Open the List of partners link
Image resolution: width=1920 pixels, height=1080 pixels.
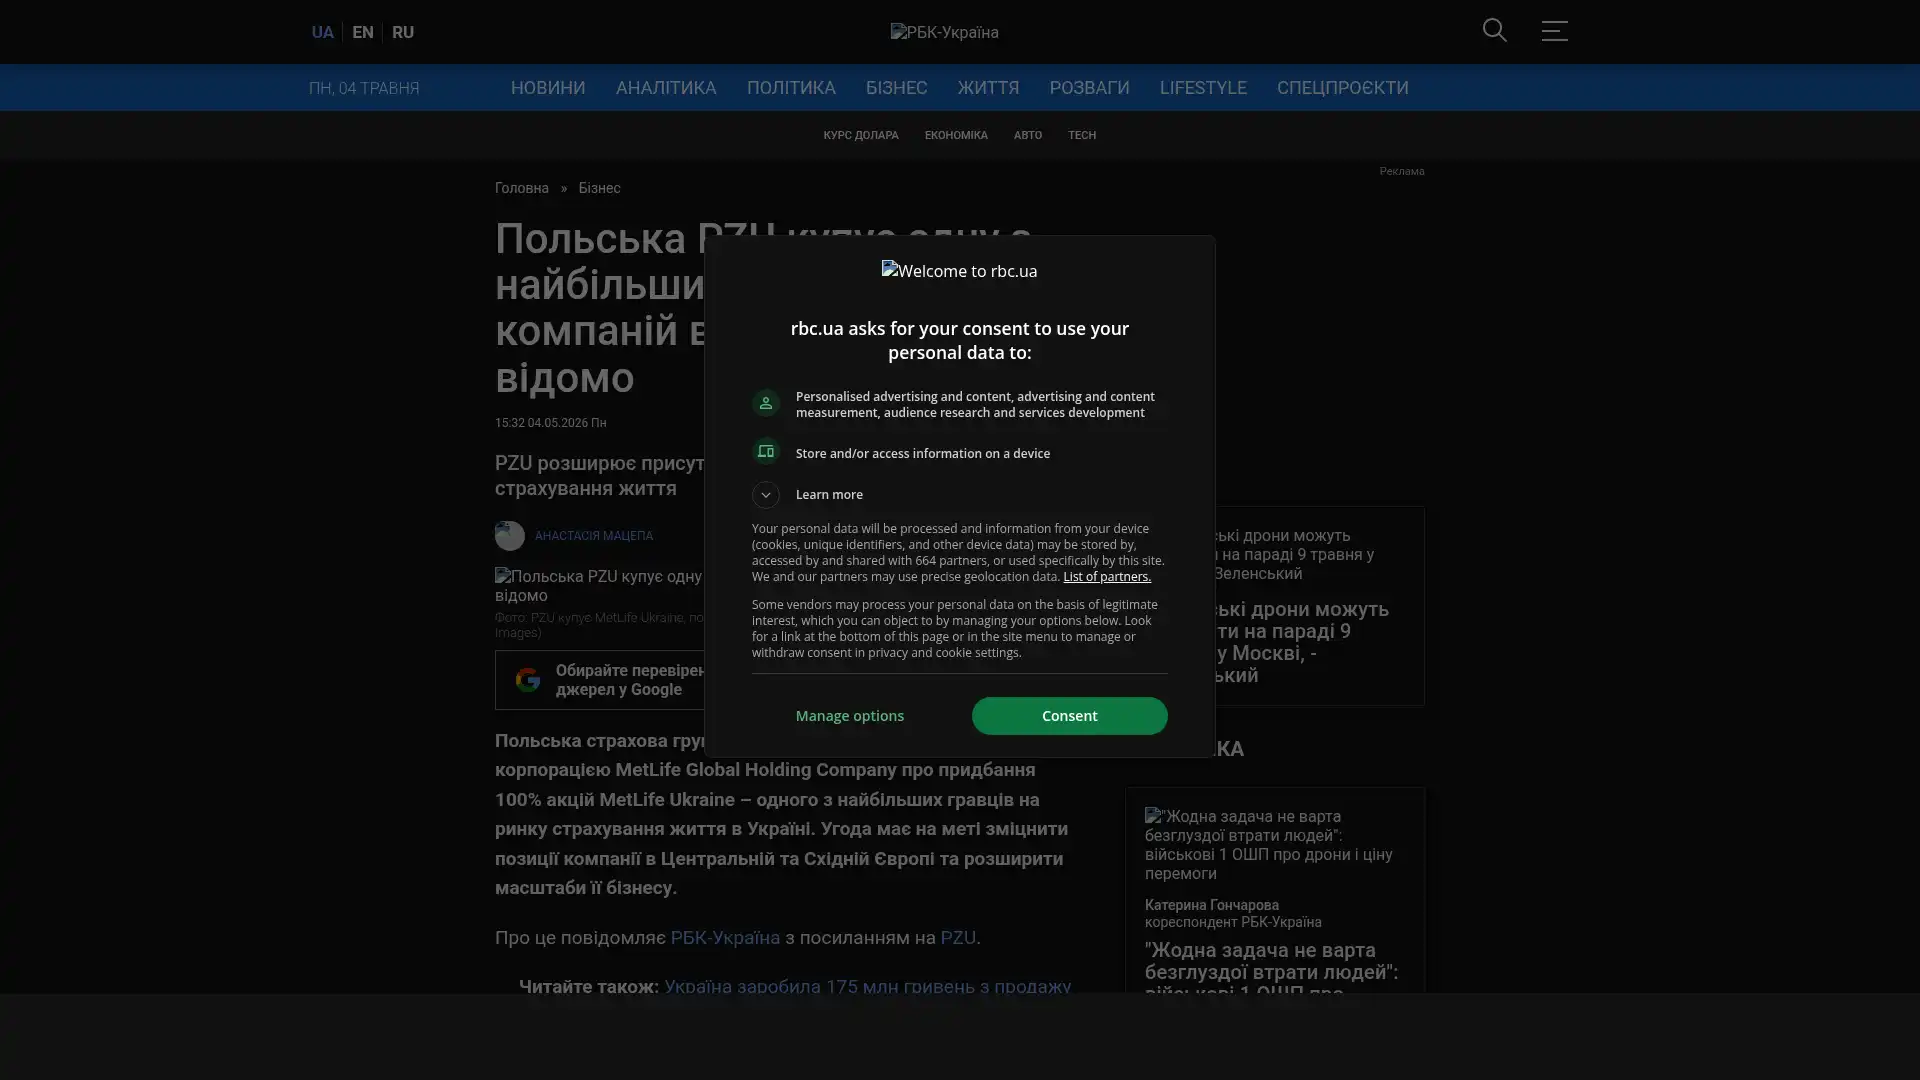1107,577
